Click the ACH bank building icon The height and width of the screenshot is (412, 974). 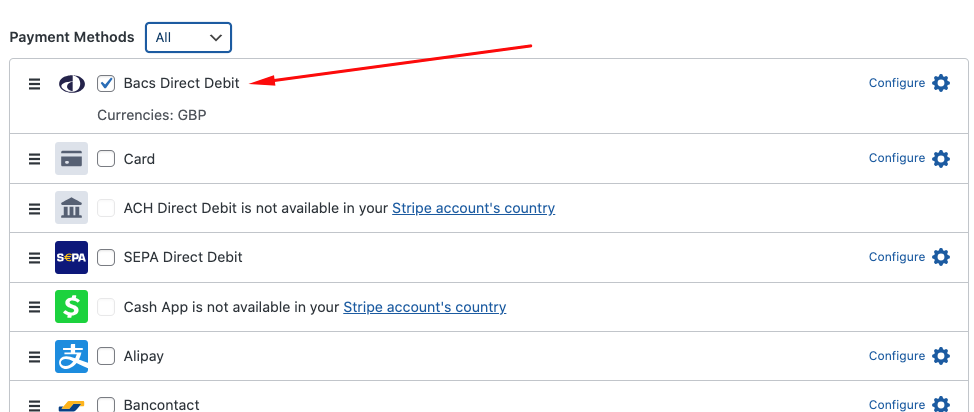(71, 209)
